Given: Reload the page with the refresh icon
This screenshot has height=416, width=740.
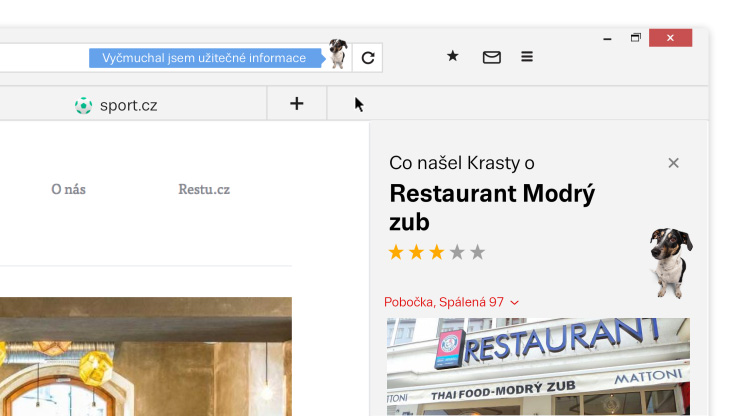Looking at the screenshot, I should pyautogui.click(x=368, y=58).
